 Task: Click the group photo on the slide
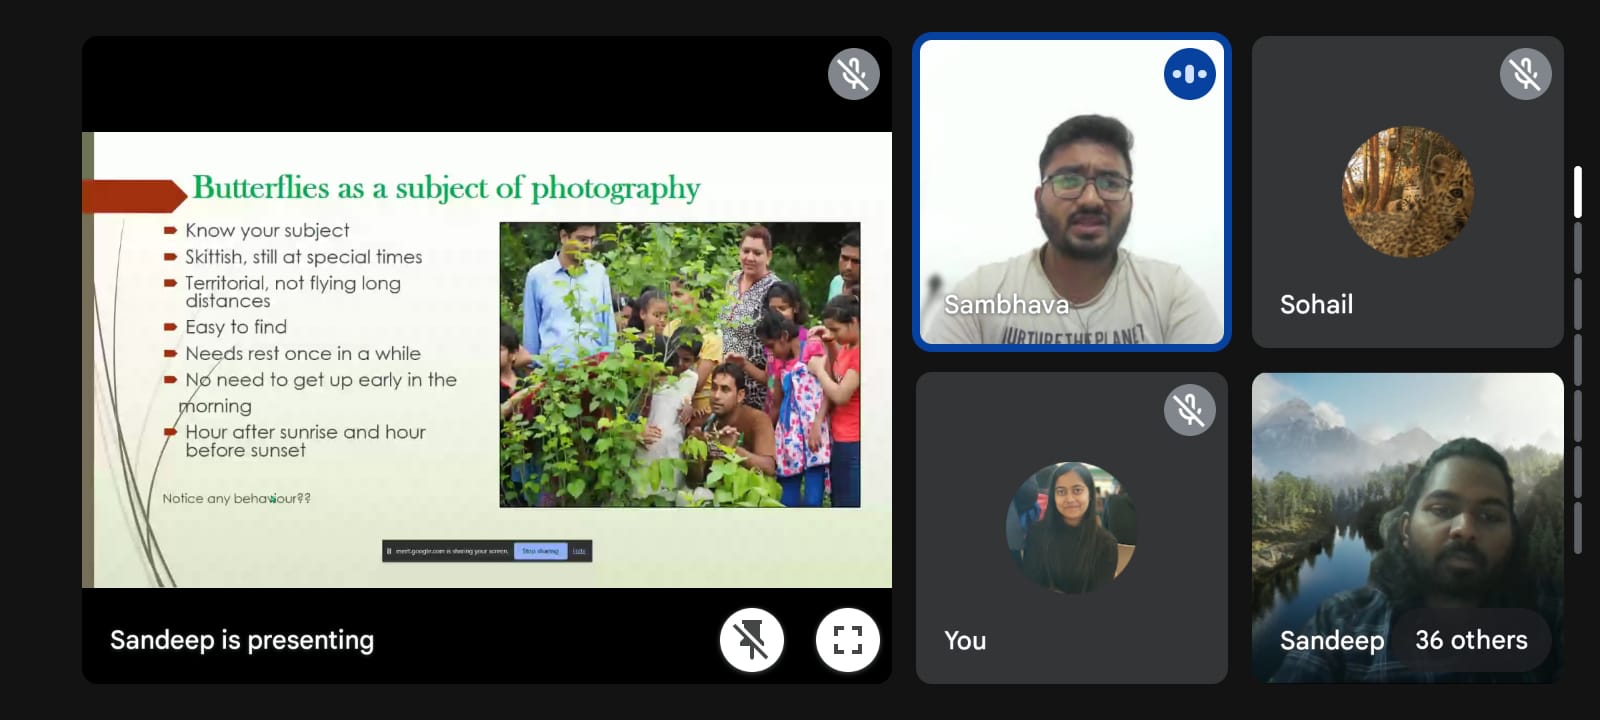click(679, 364)
